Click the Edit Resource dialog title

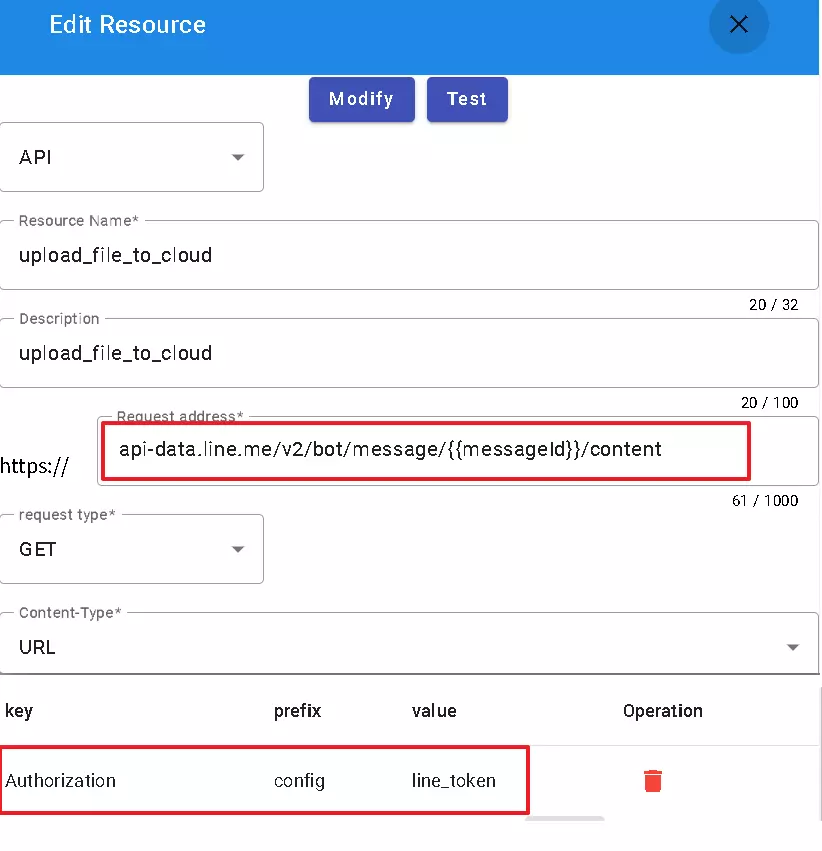127,25
